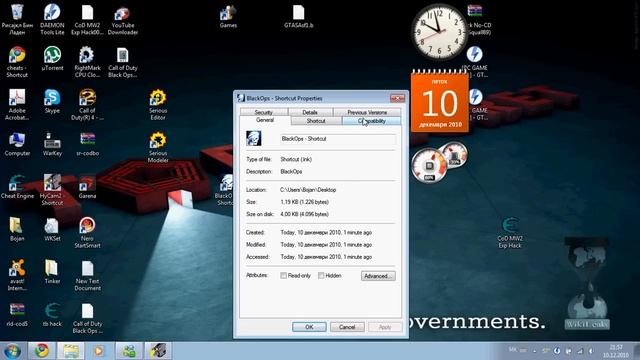Open the Tinker folder icon
This screenshot has height=360, width=640.
click(52, 272)
